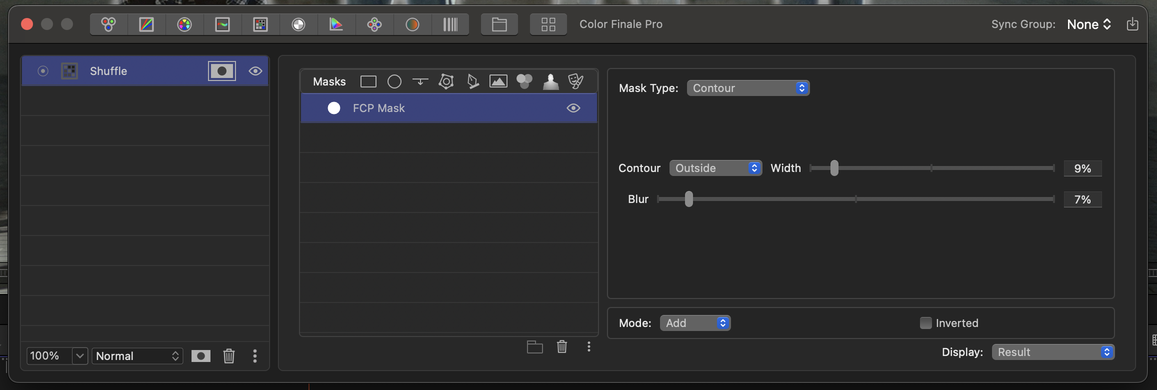Add a person silhouette mask
This screenshot has height=390, width=1157.
point(550,82)
